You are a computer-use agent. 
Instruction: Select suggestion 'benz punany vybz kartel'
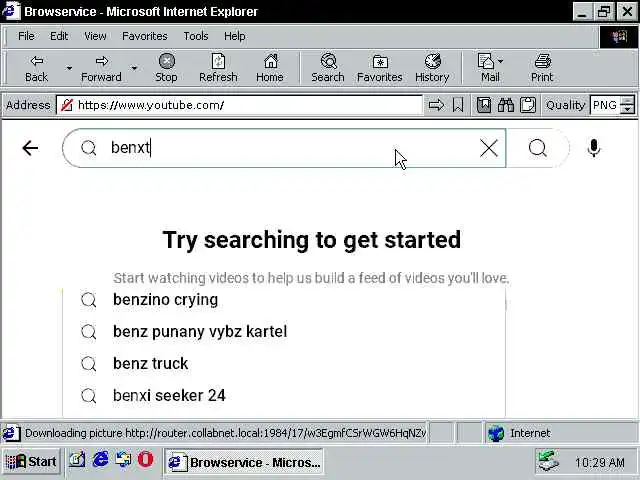point(284,331)
